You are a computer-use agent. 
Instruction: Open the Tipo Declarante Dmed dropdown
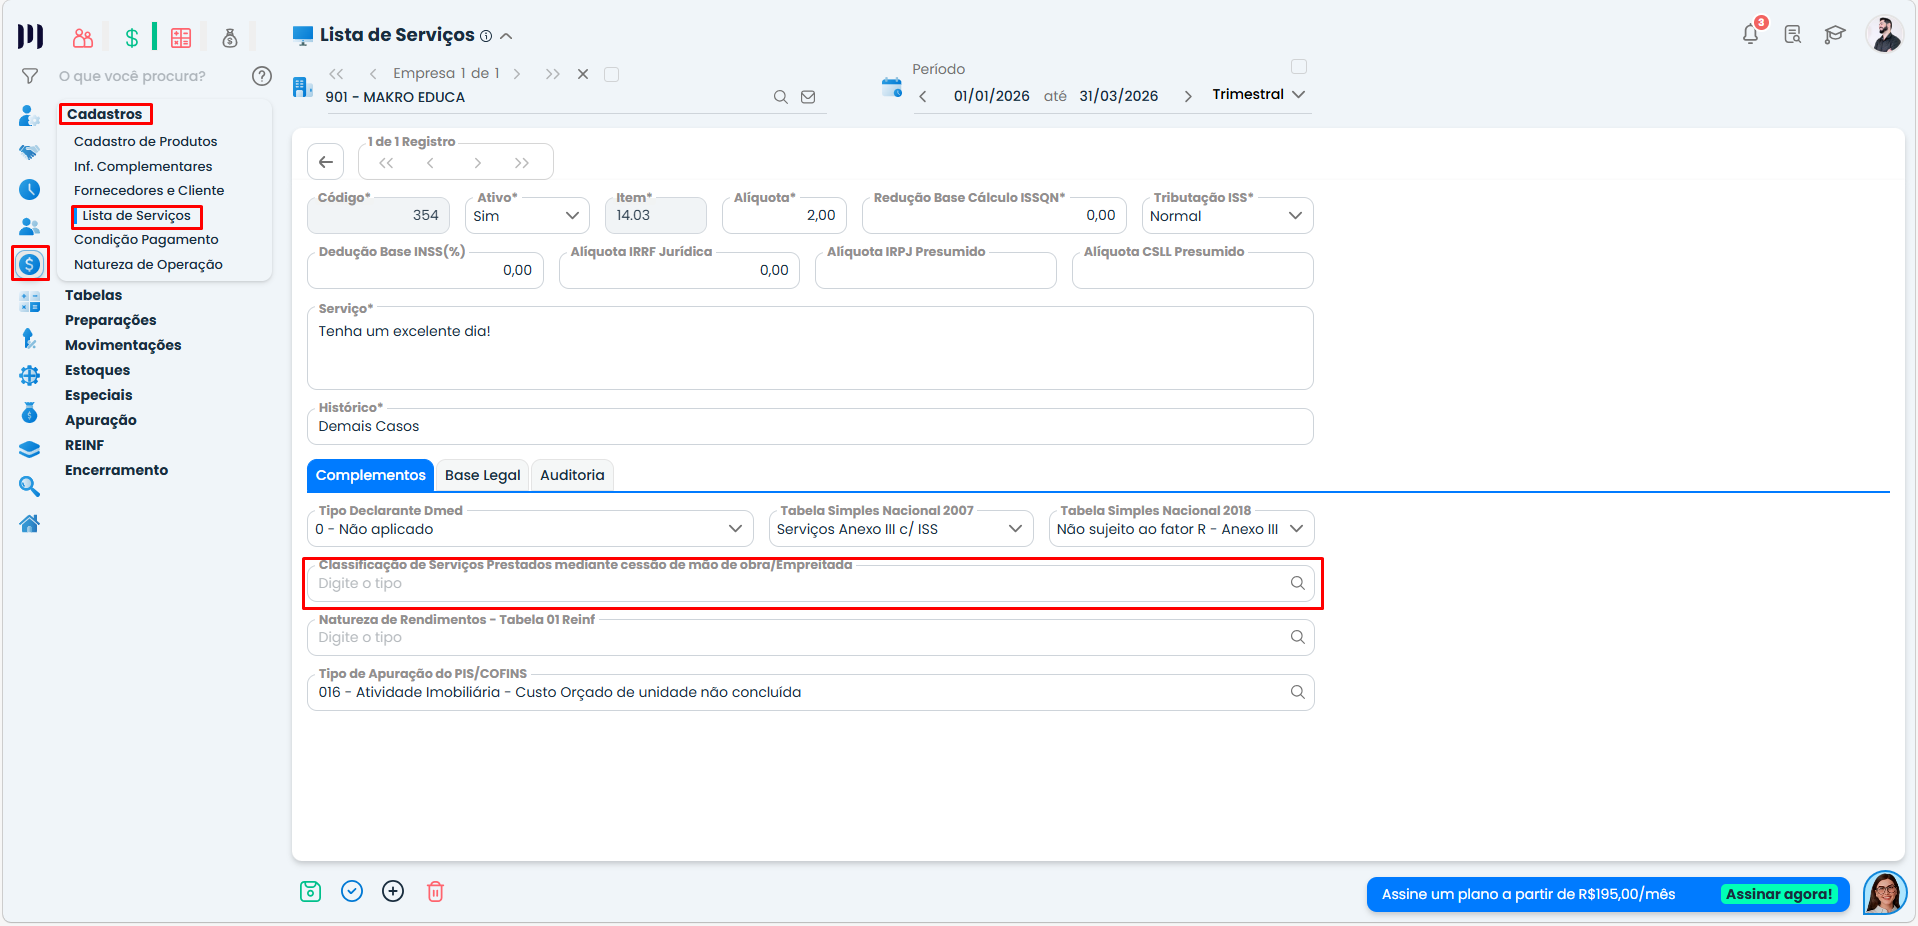529,529
